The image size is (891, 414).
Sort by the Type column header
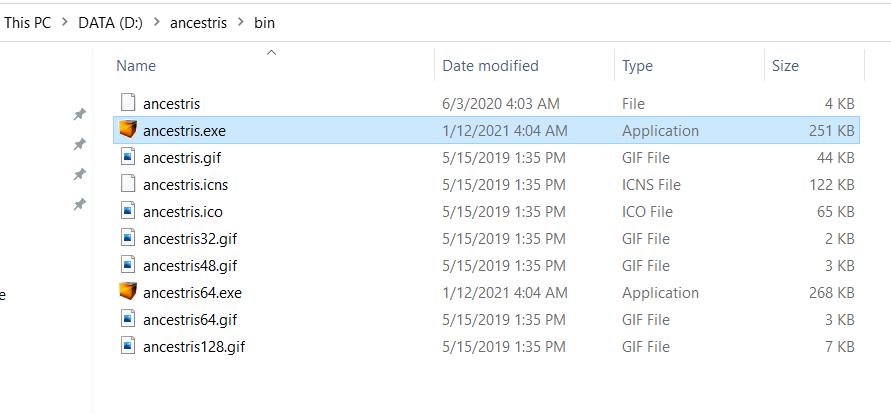click(x=637, y=66)
